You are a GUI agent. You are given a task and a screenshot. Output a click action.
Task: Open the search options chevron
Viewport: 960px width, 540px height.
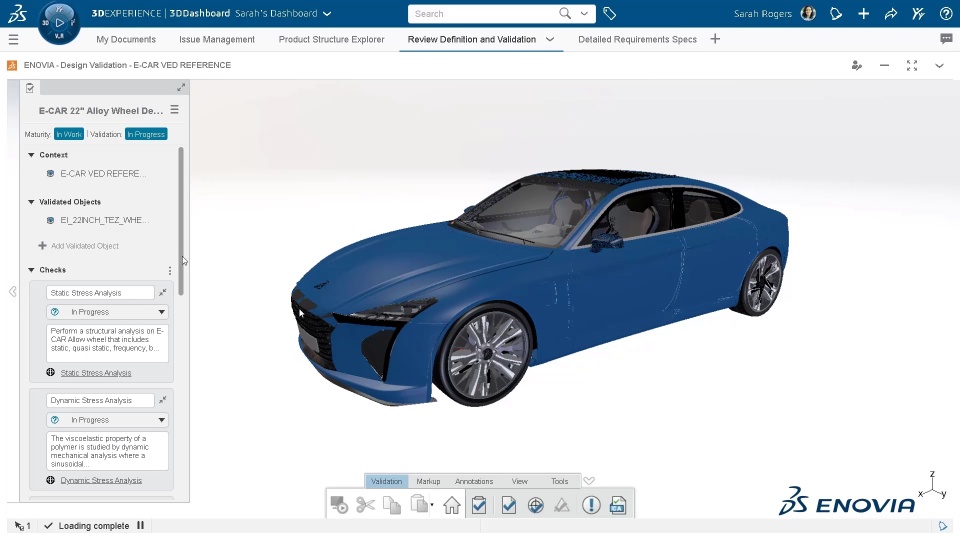pos(585,13)
